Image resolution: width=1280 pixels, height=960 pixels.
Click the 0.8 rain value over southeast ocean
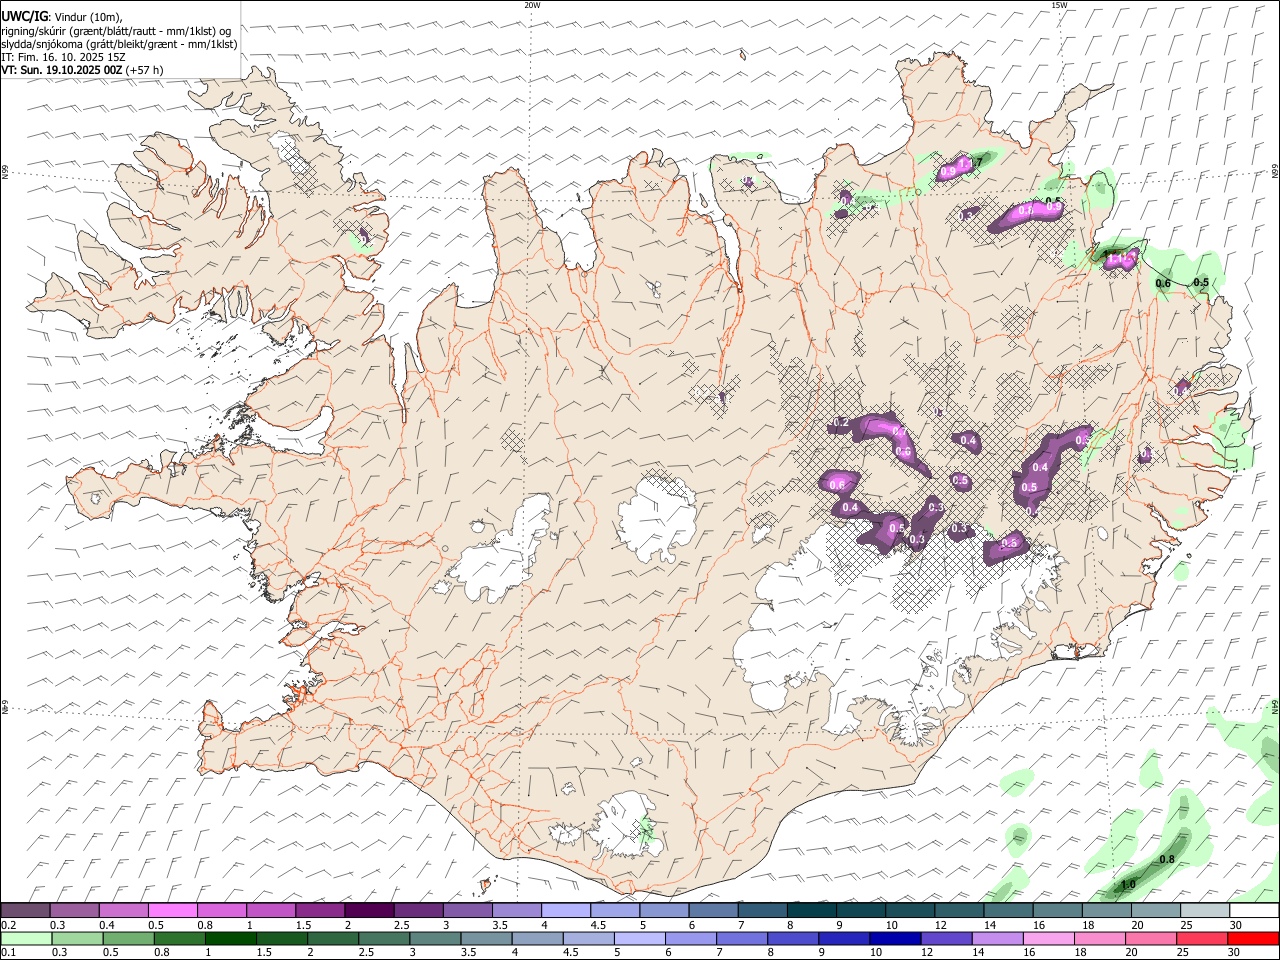coord(1166,860)
